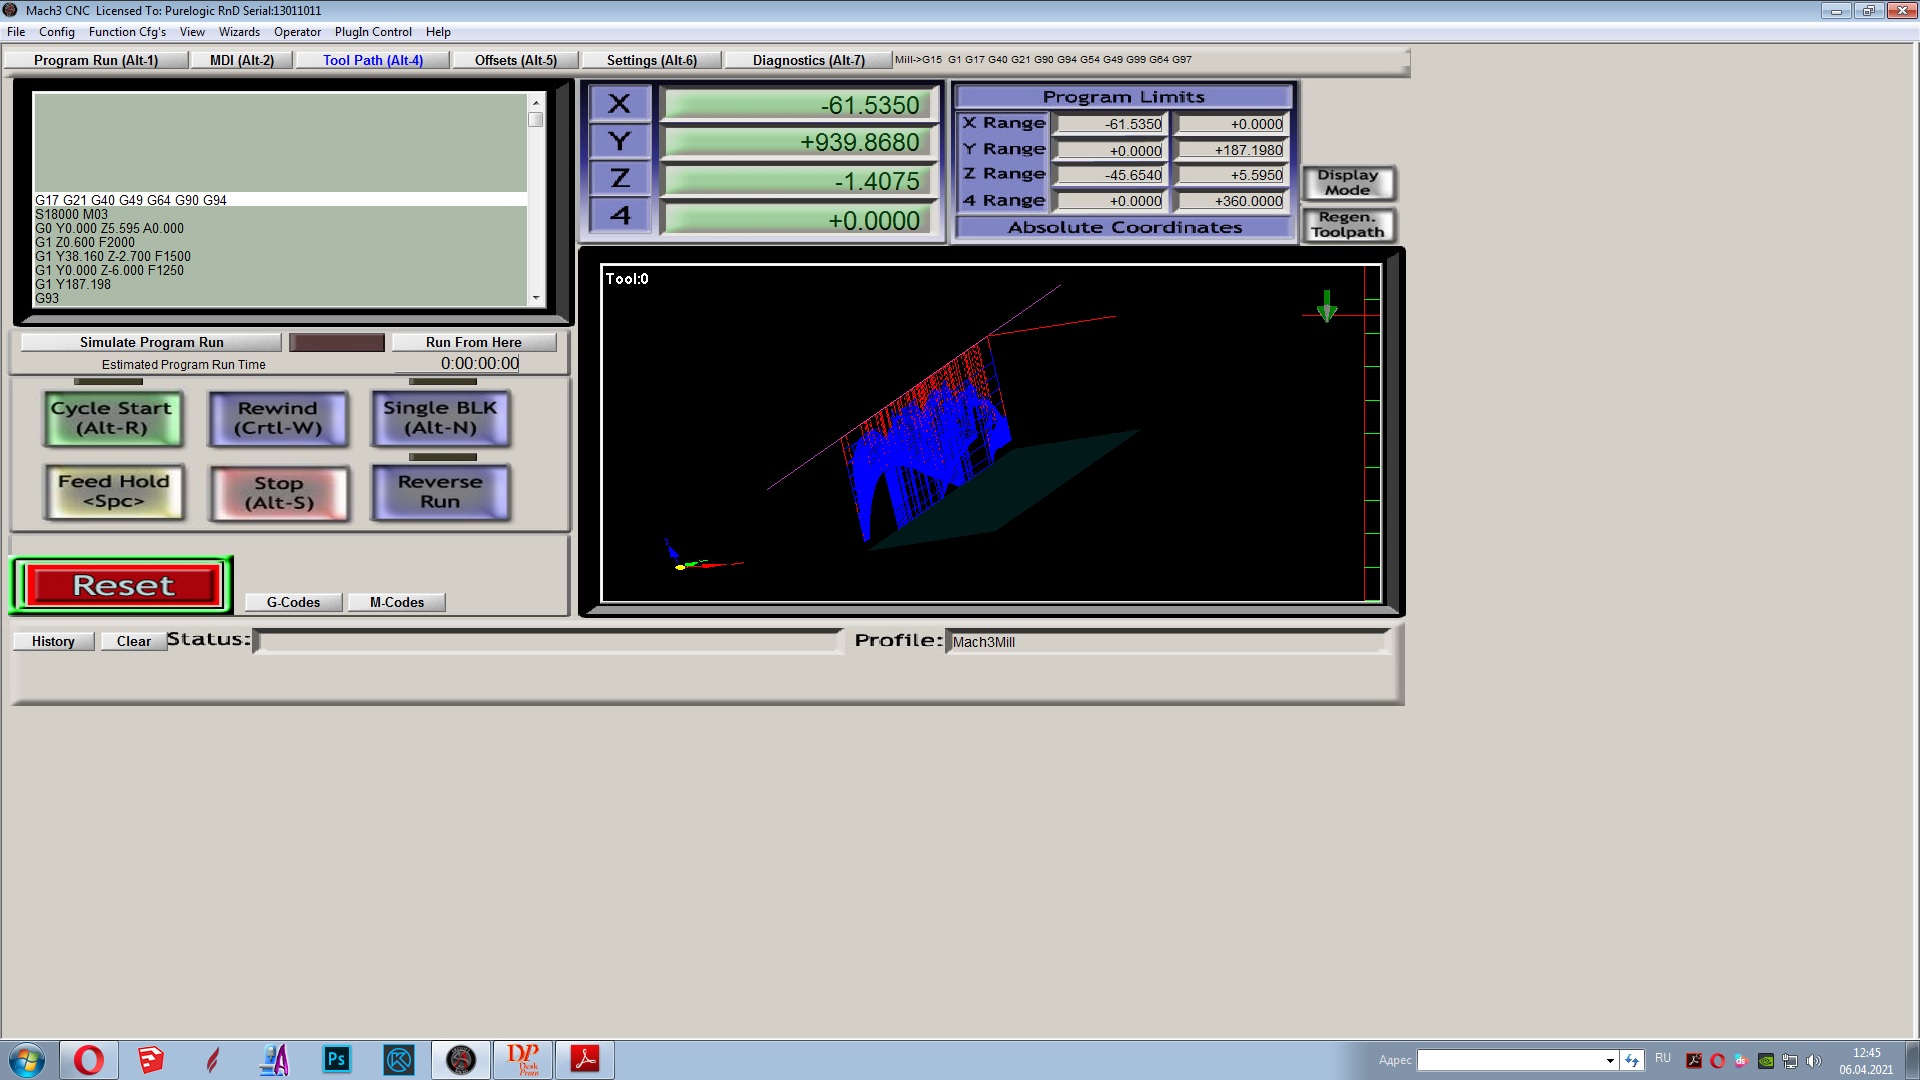Click the Z axis zero button
Image resolution: width=1920 pixels, height=1080 pixels.
coord(620,179)
